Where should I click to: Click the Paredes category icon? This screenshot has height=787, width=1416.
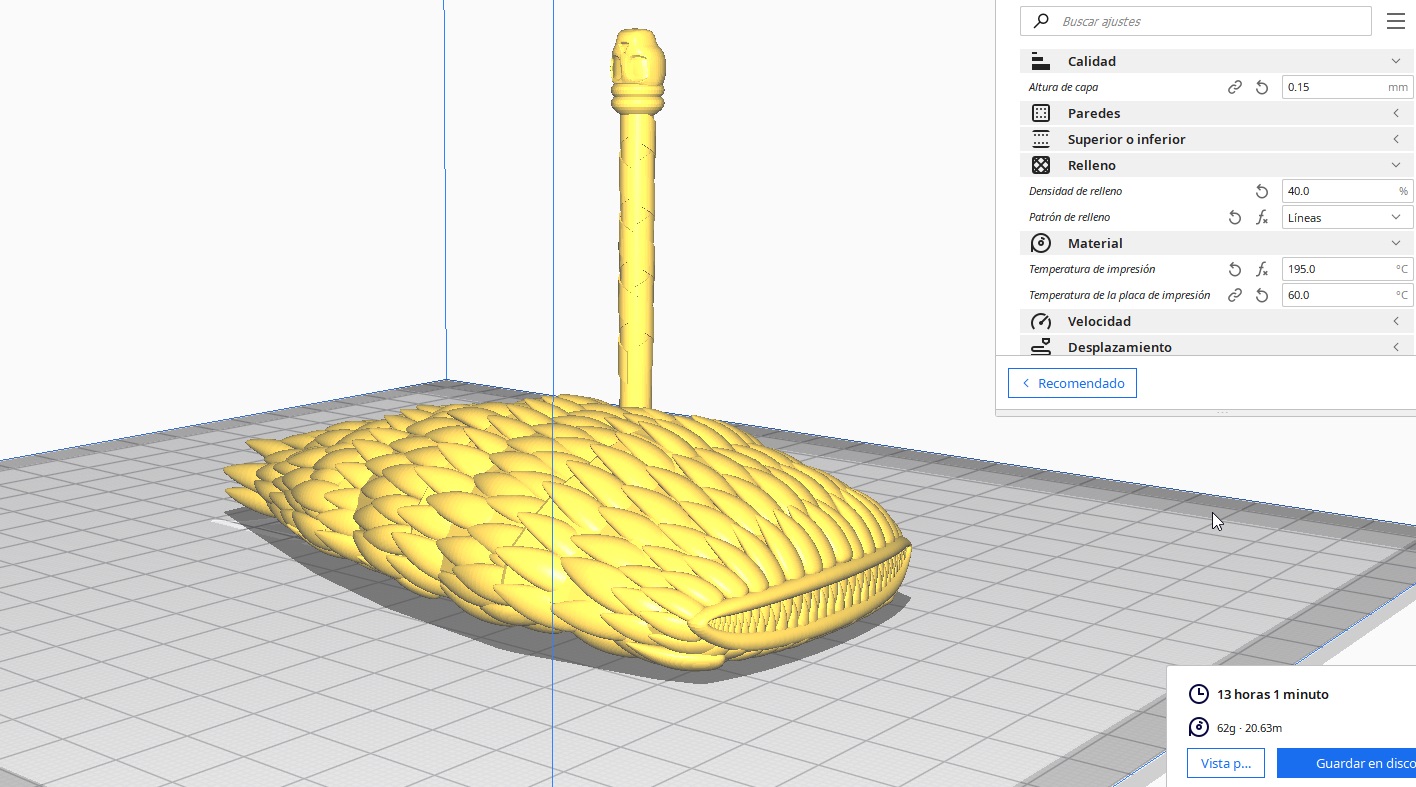(1041, 113)
